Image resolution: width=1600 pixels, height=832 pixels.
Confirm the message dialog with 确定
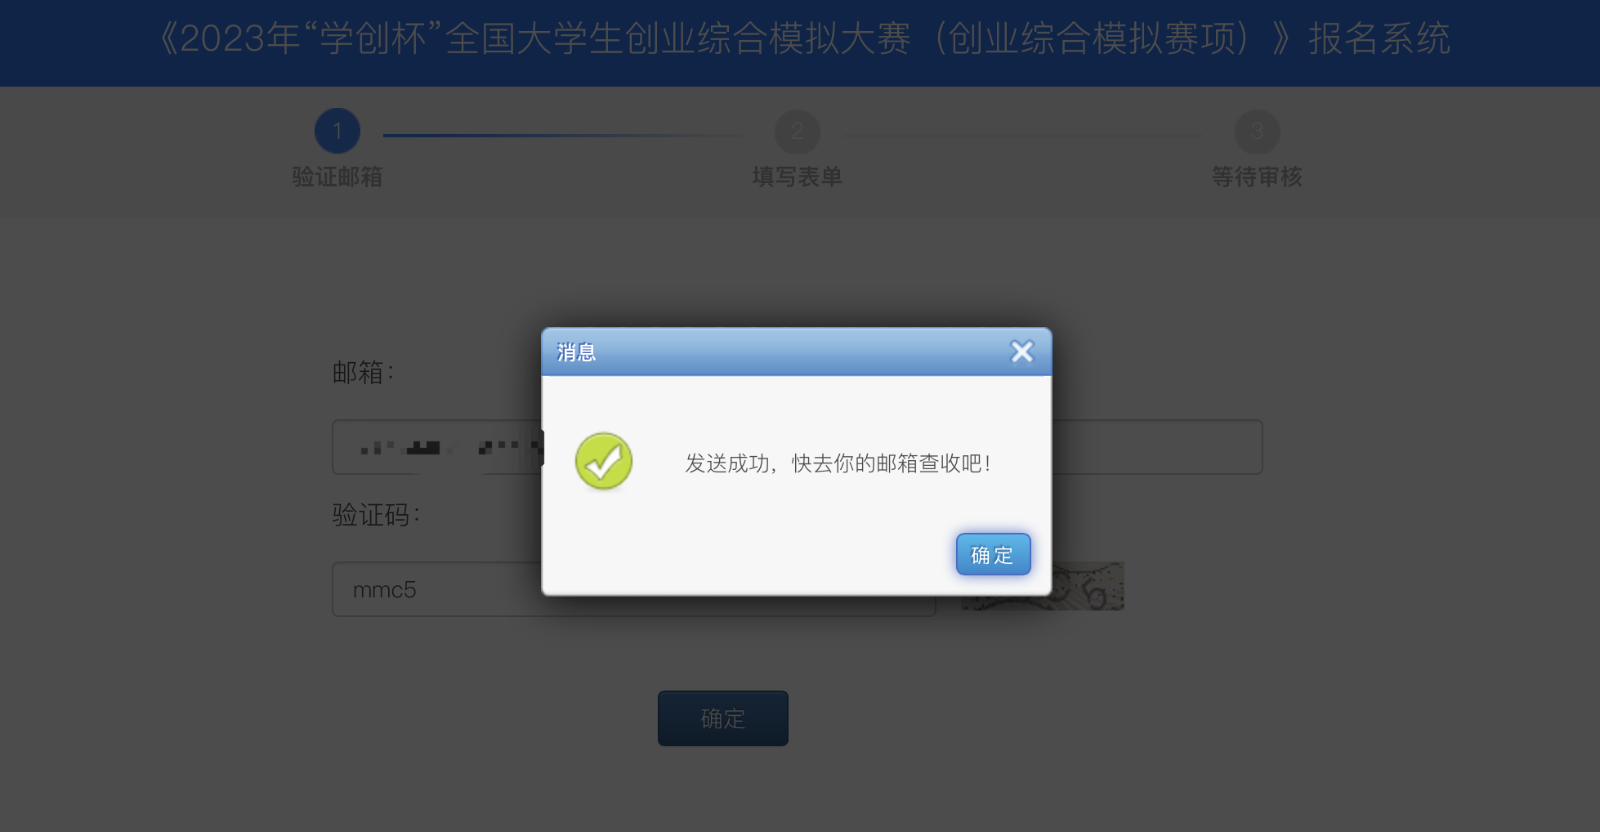[x=993, y=554]
